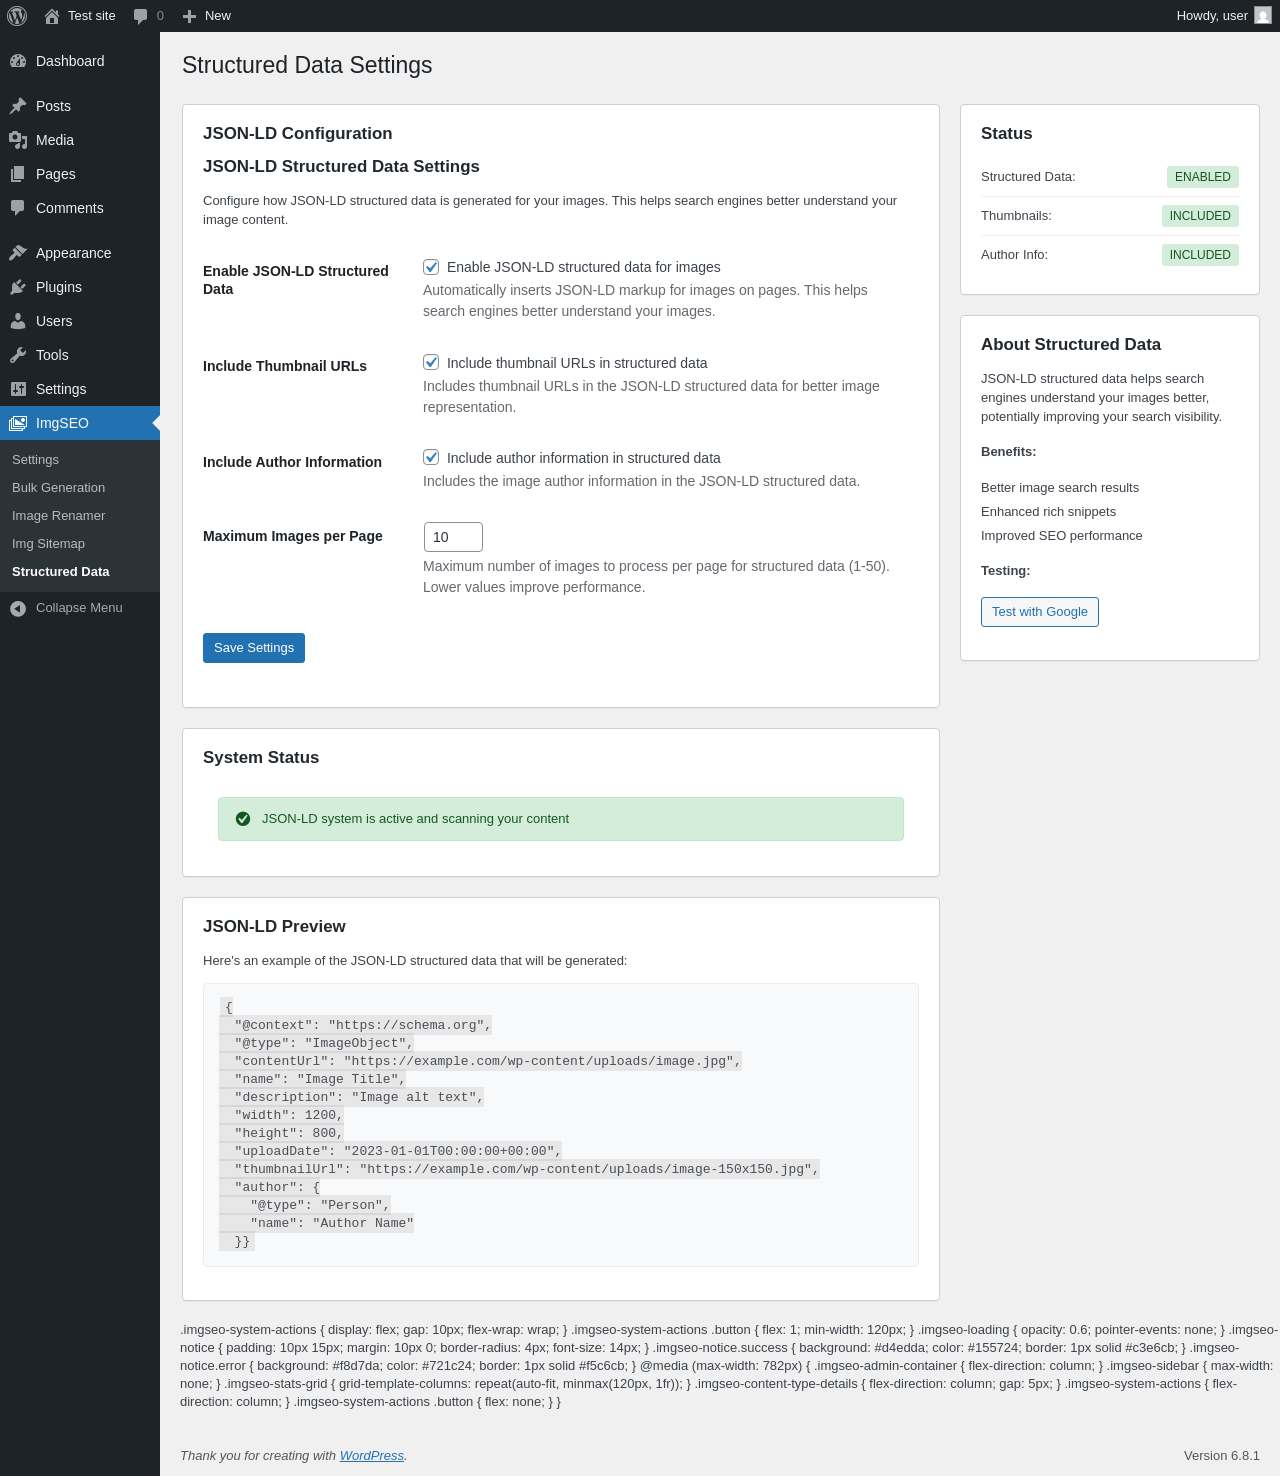Click "Enhanced rich snippets" text
This screenshot has height=1476, width=1280.
pyautogui.click(x=1048, y=512)
